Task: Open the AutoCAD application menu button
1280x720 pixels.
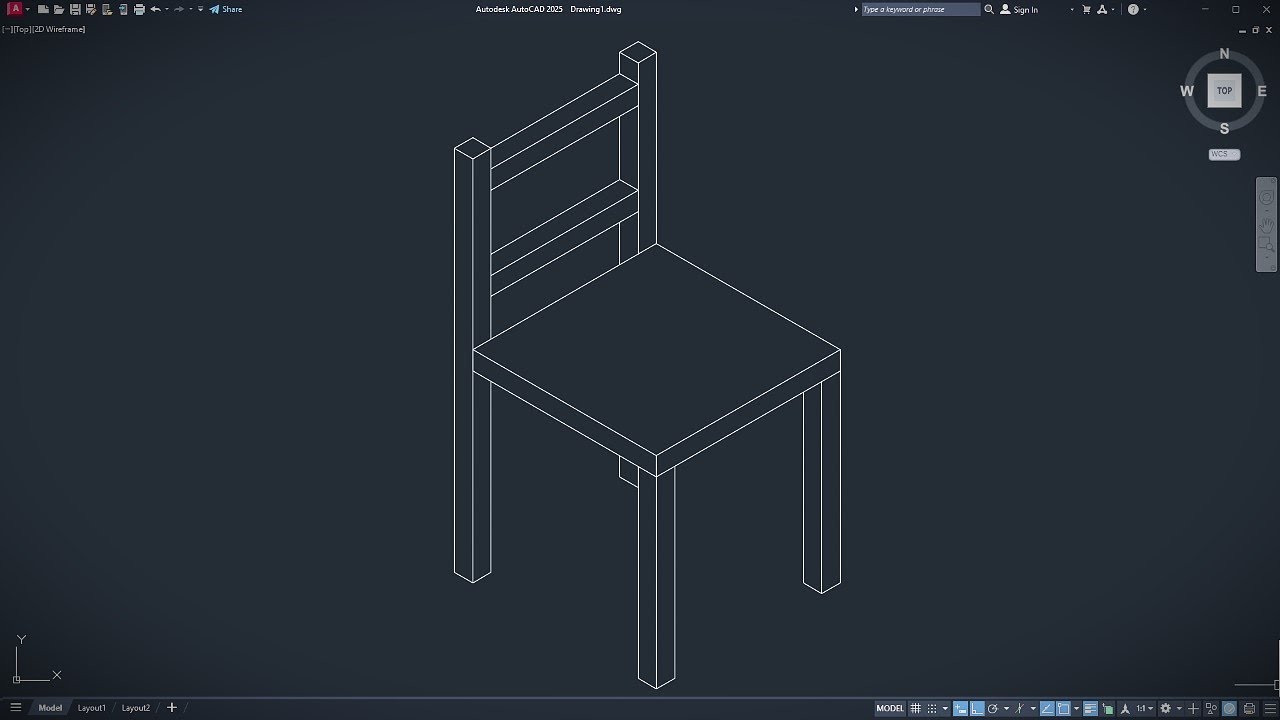Action: (x=15, y=9)
